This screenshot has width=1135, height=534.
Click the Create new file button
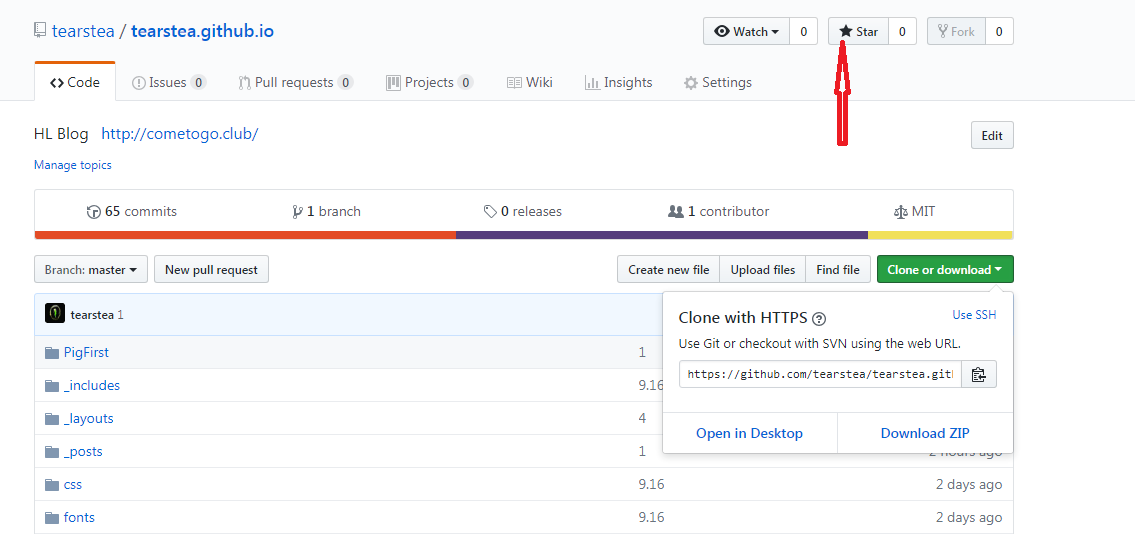[669, 269]
